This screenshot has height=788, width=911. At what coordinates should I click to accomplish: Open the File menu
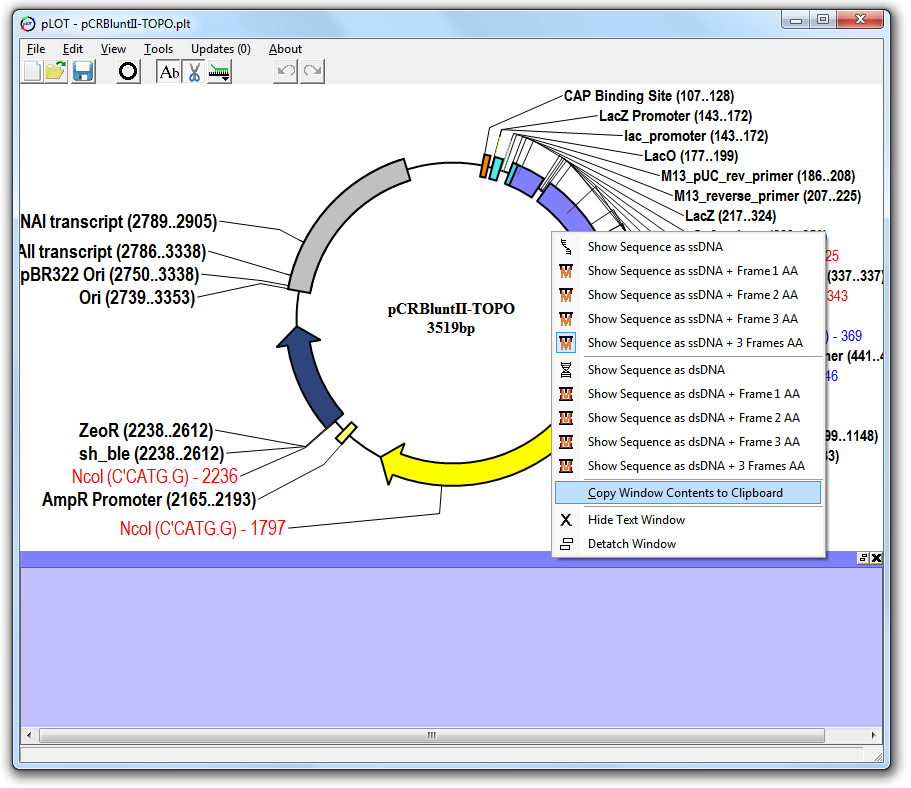pyautogui.click(x=36, y=48)
